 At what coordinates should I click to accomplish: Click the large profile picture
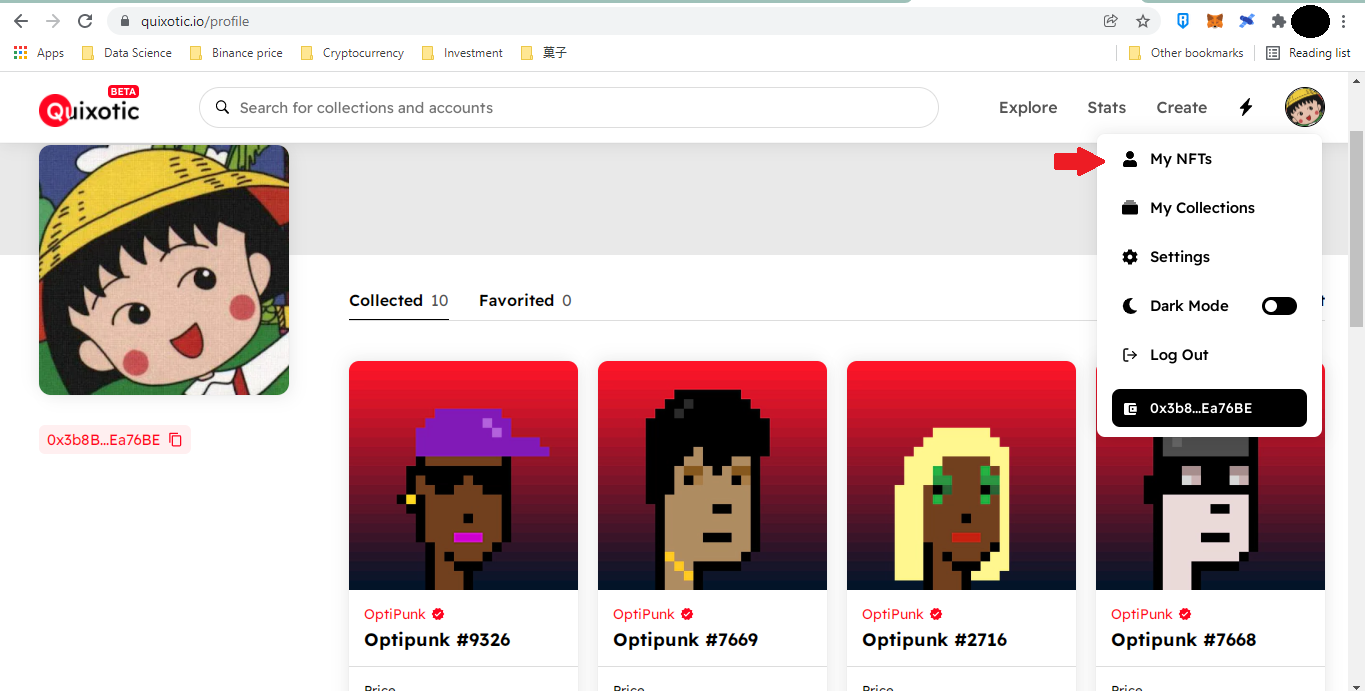pos(164,270)
